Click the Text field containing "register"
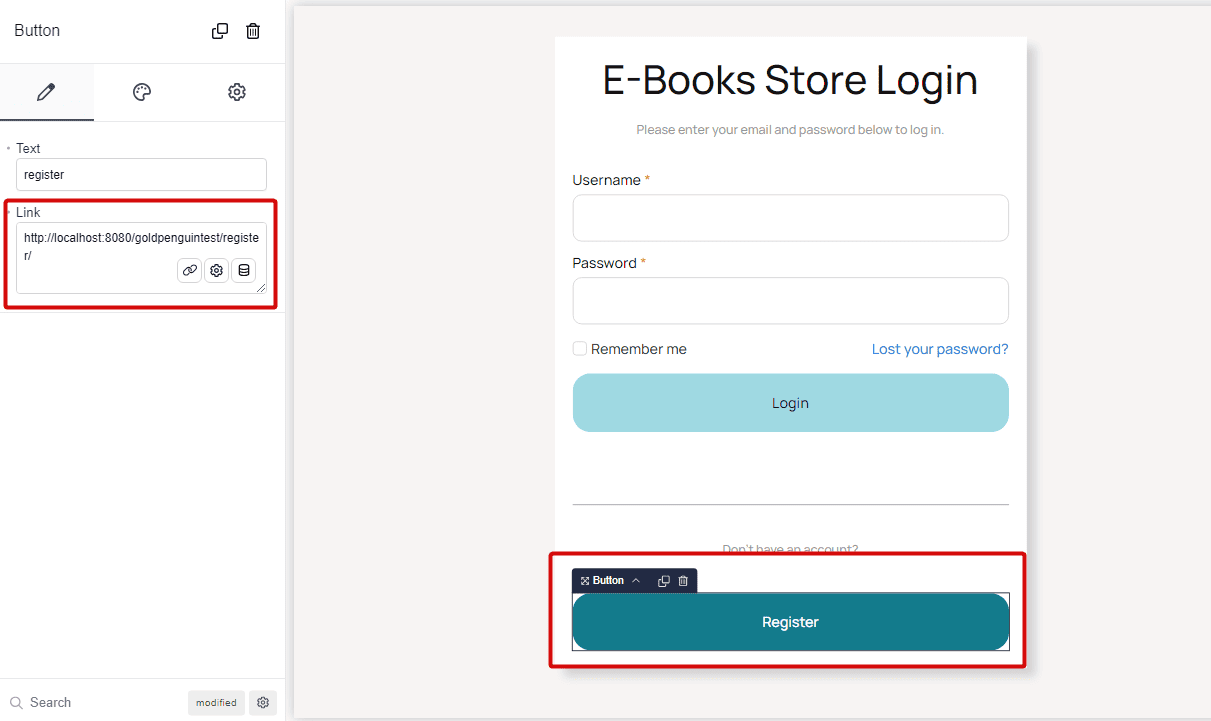 [x=141, y=174]
